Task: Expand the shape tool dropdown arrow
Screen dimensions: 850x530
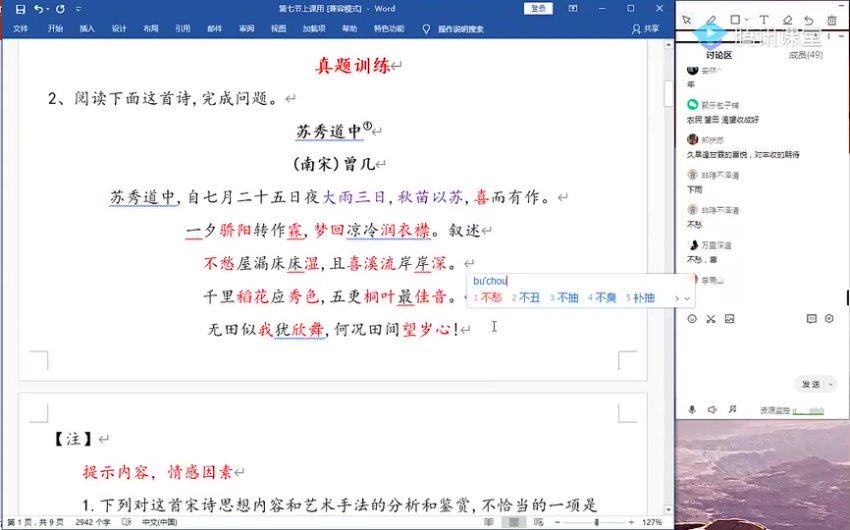Action: (x=746, y=21)
